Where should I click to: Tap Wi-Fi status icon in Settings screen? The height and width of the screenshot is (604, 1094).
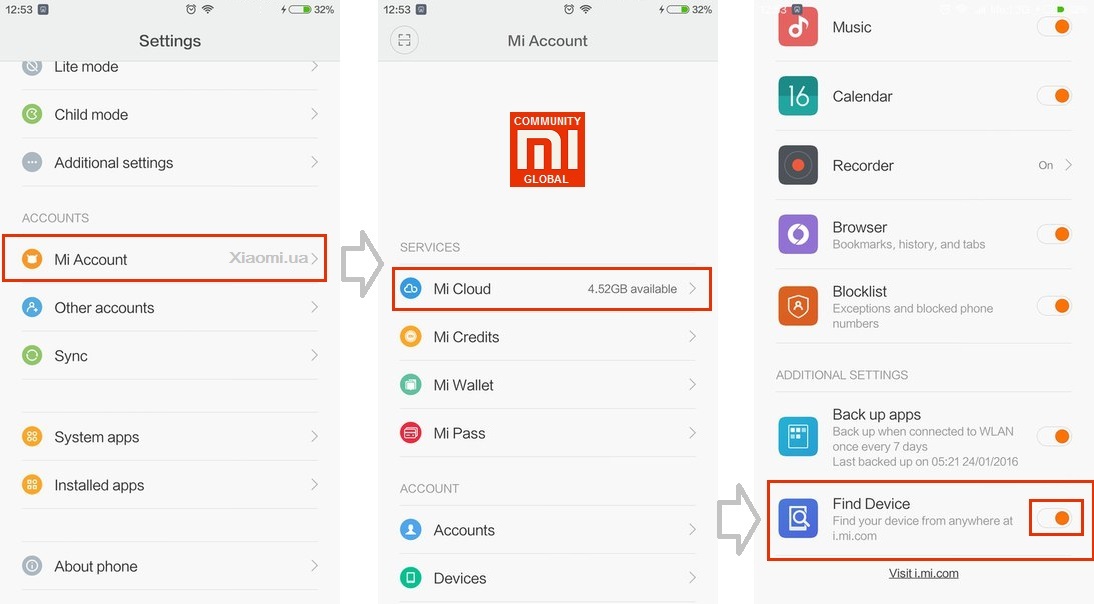[x=208, y=9]
